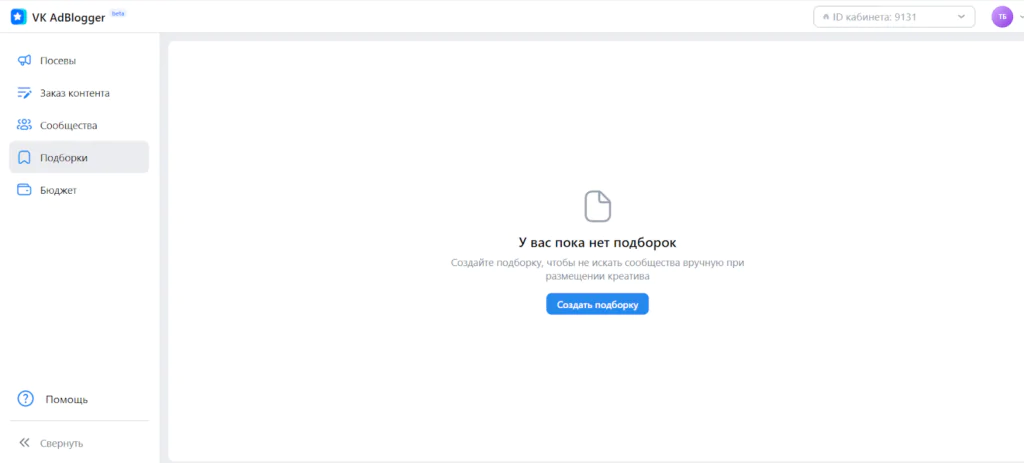Go to the Сообщества section
This screenshot has height=463, width=1024.
pos(79,125)
